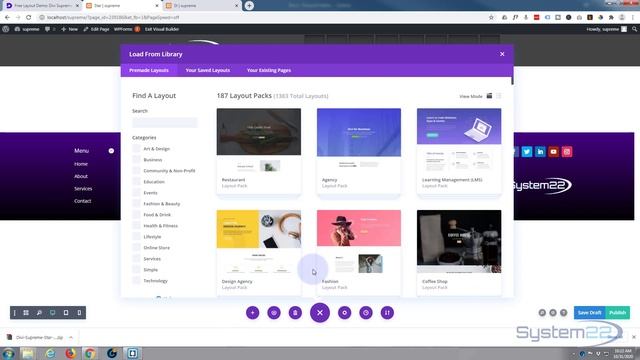Switch to Free Layout Demo browser tab
Screen dimensions: 640x360
[x=42, y=6]
